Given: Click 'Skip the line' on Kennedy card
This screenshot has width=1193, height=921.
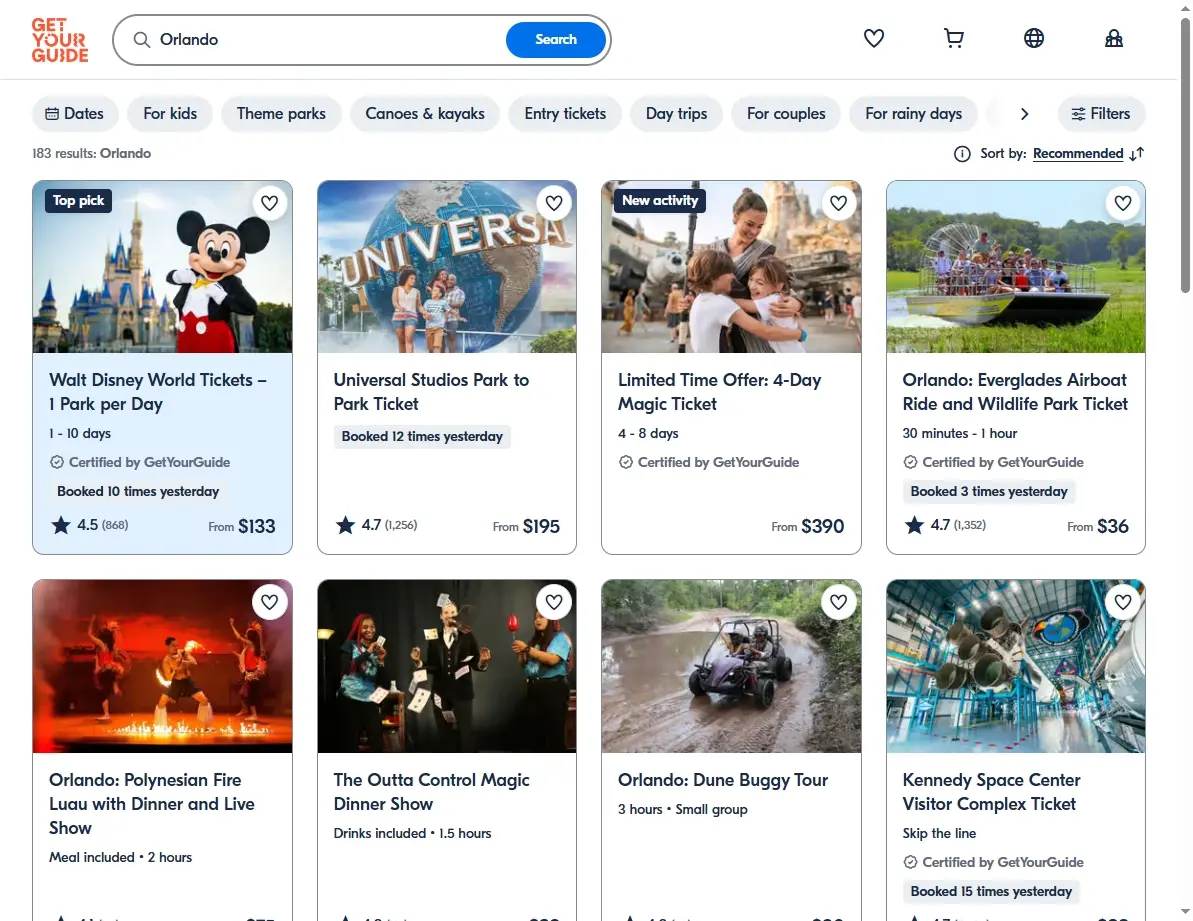Looking at the screenshot, I should (939, 834).
